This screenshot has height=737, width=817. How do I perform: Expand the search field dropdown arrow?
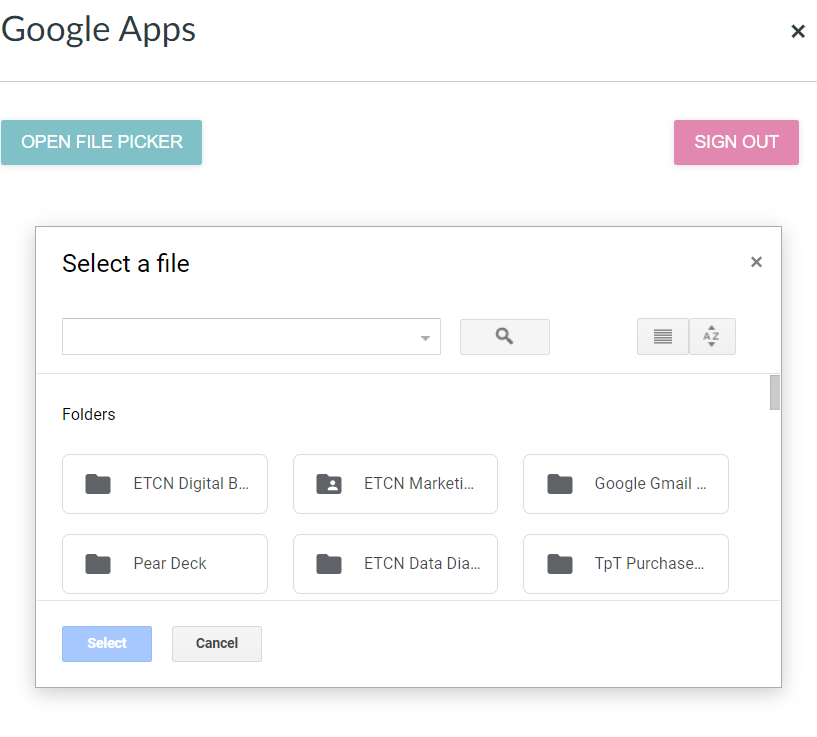tap(425, 338)
